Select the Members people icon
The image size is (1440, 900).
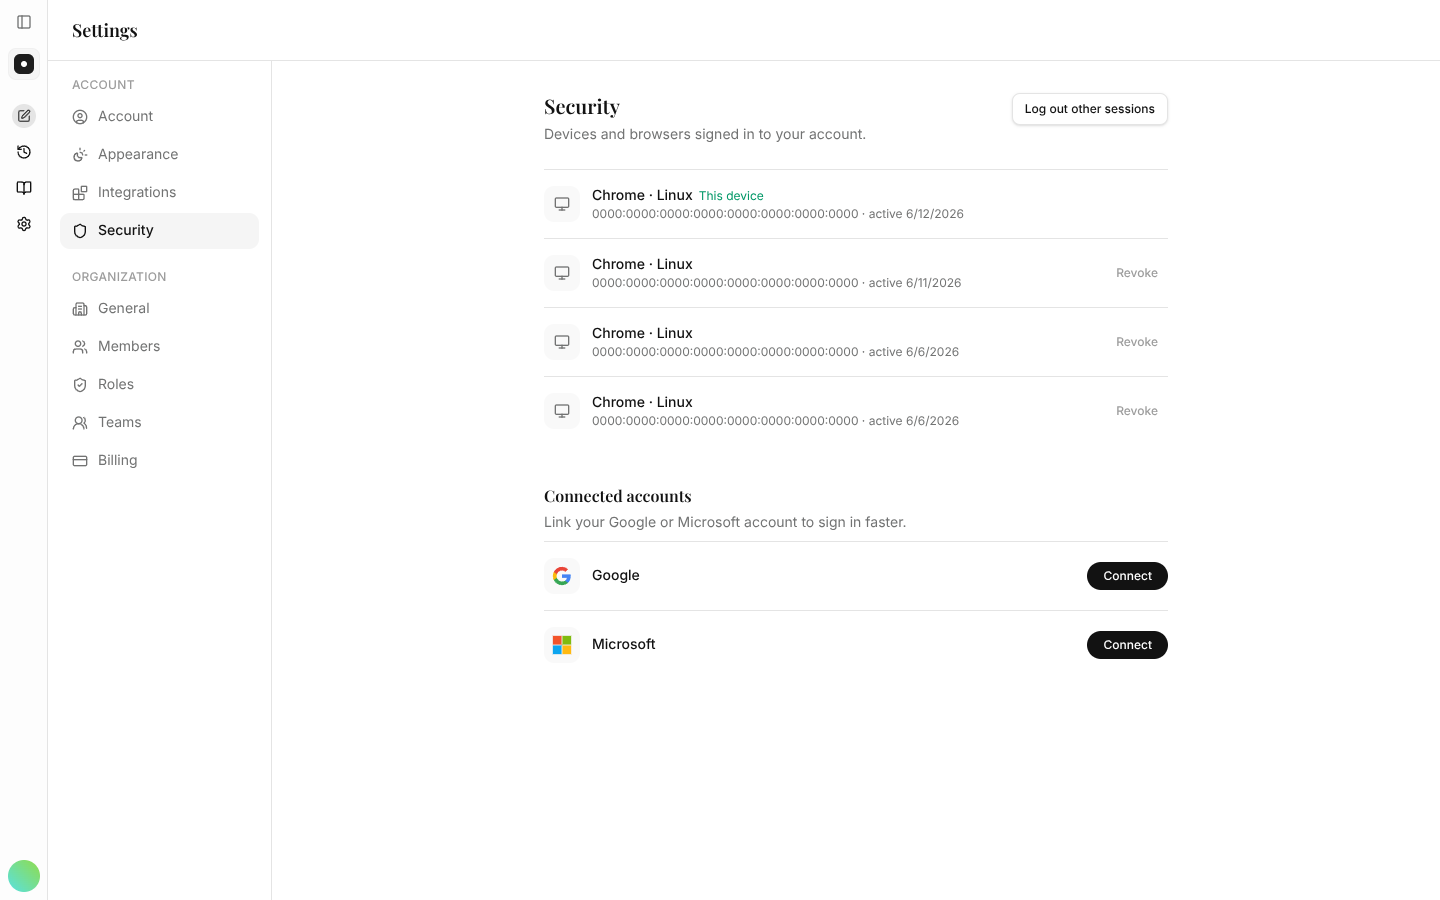click(80, 347)
